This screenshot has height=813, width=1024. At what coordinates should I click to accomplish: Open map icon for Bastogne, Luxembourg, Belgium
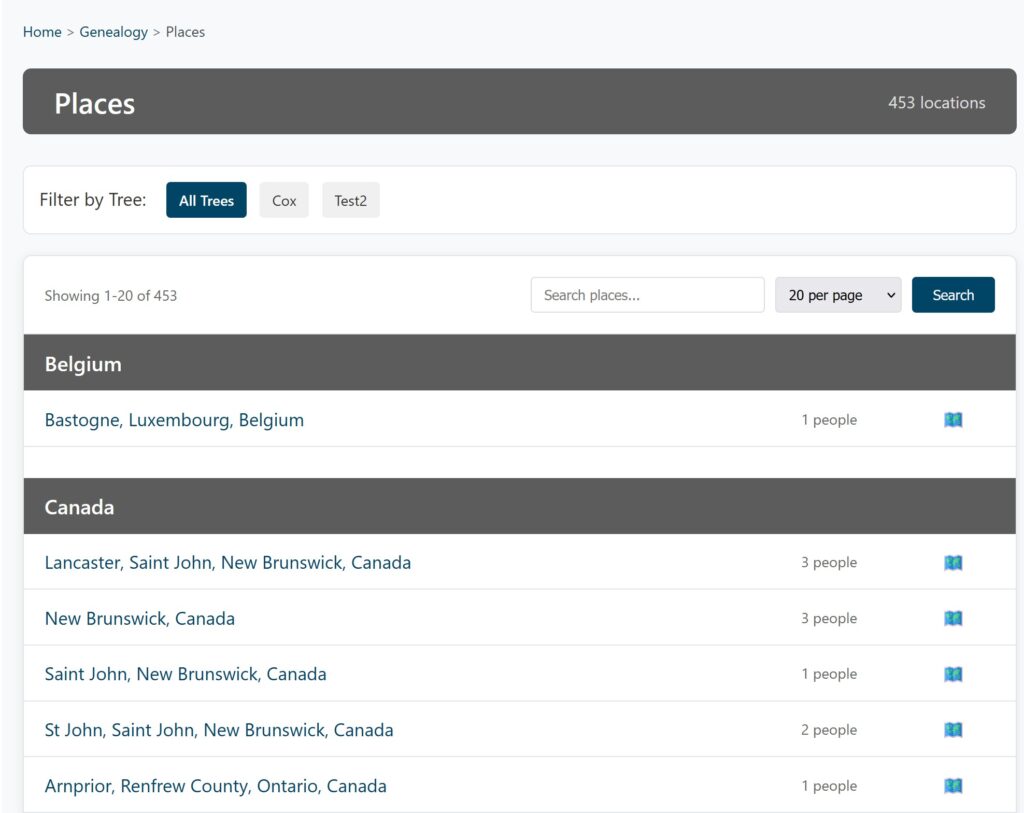953,420
